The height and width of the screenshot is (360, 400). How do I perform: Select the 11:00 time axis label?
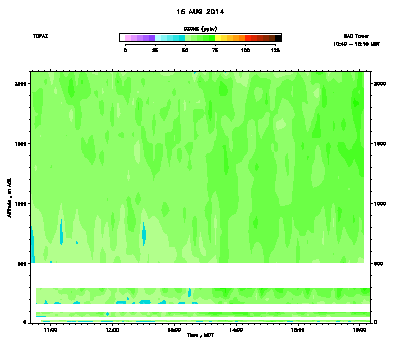pyautogui.click(x=51, y=330)
